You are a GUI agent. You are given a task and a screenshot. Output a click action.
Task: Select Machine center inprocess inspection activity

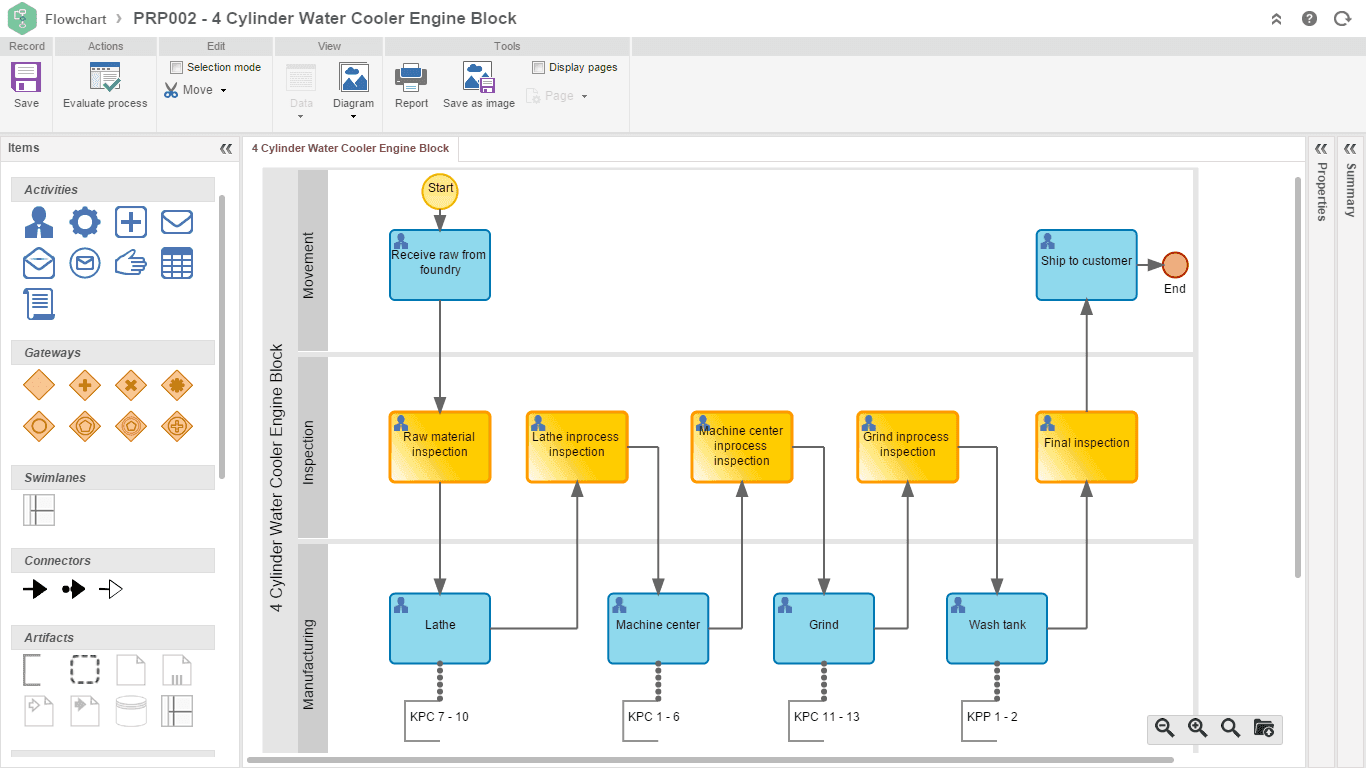point(742,447)
